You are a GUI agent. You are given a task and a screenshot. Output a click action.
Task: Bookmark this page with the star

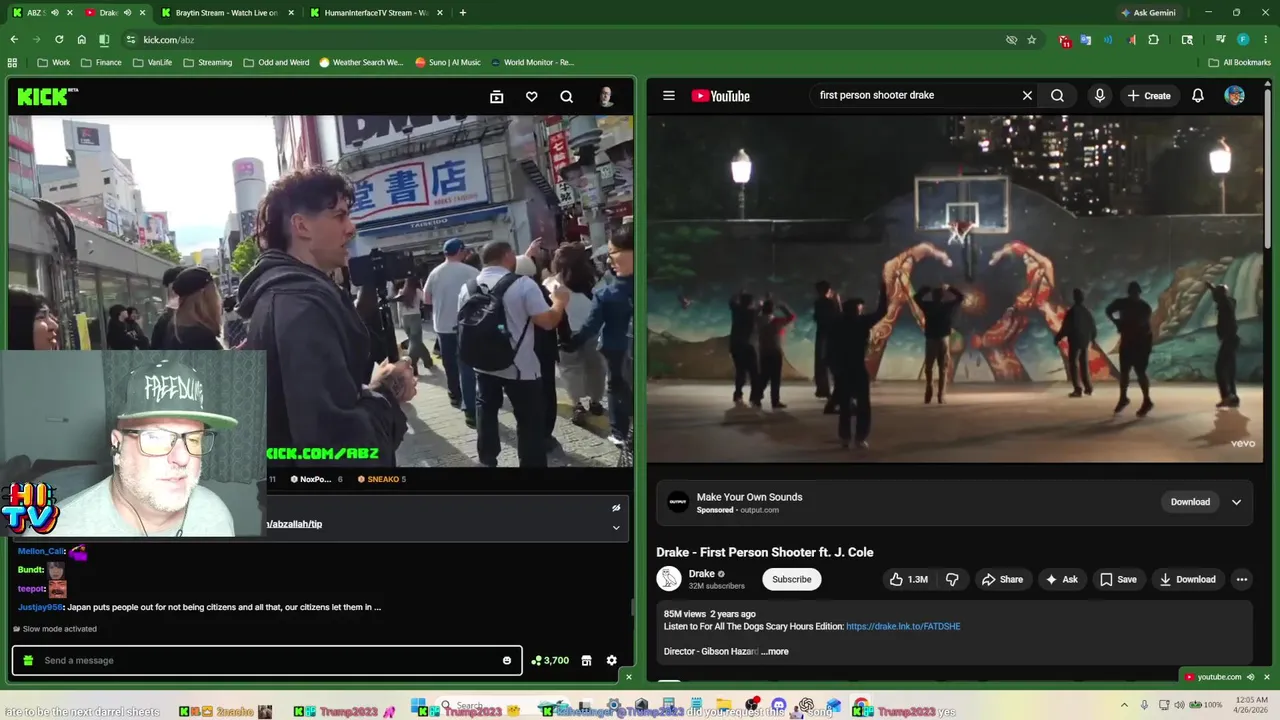coord(1031,40)
